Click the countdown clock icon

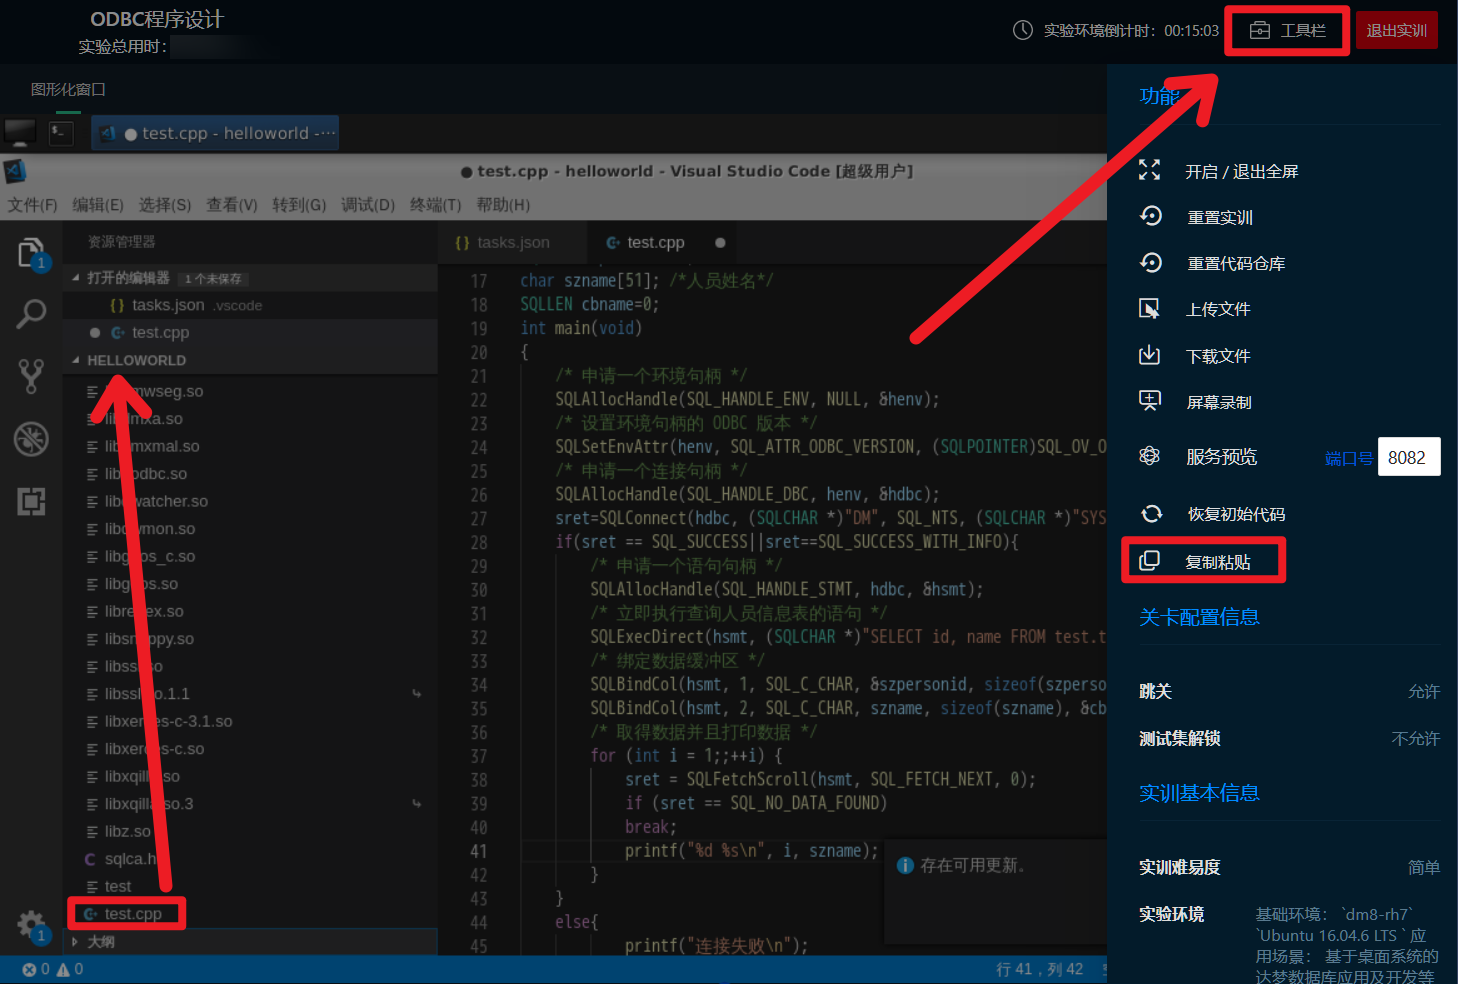(x=1023, y=30)
